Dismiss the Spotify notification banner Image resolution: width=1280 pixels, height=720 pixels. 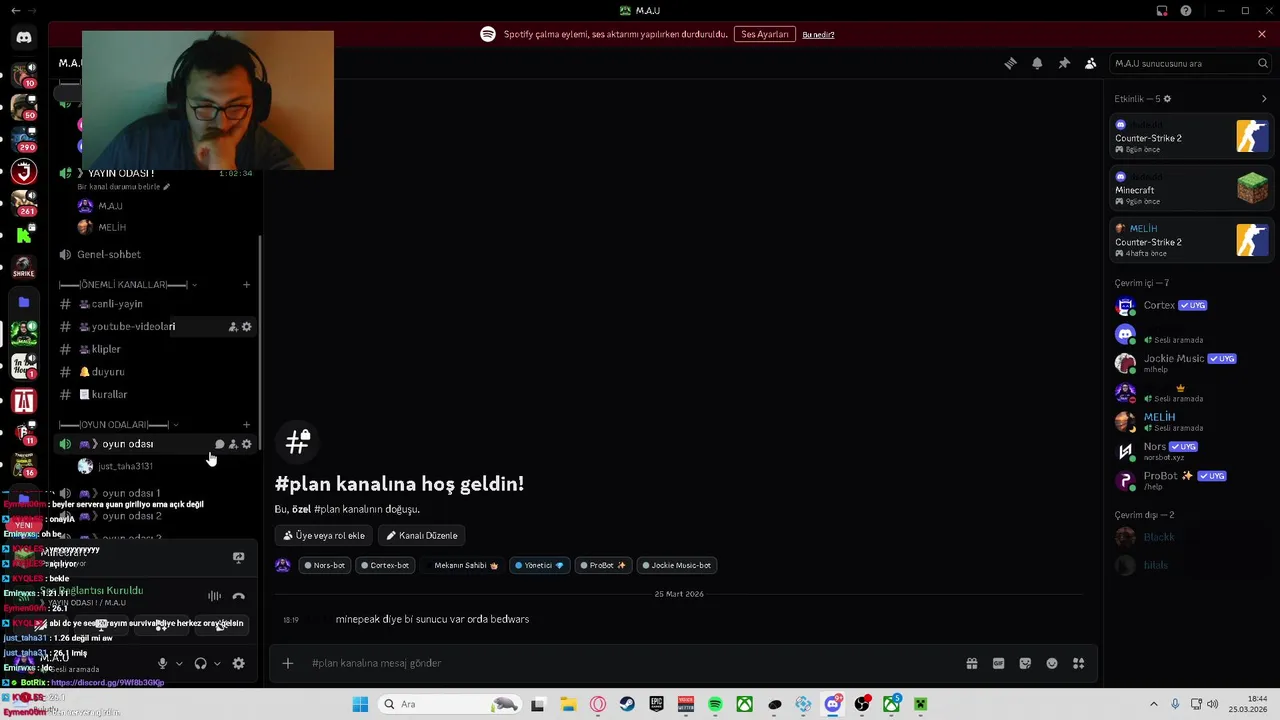coord(1262,34)
